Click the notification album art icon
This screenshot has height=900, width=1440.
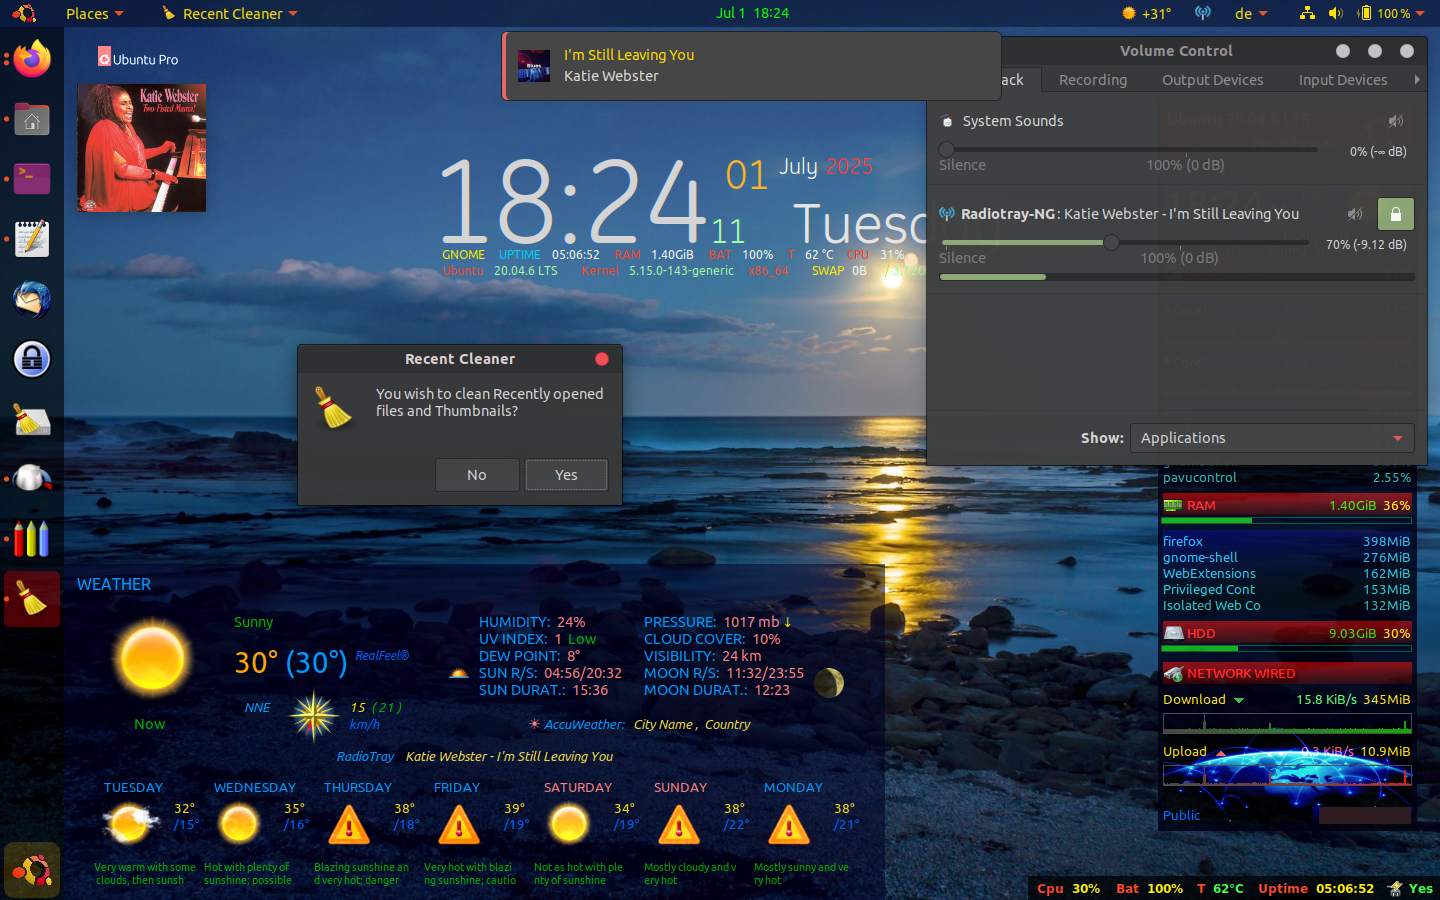[534, 66]
